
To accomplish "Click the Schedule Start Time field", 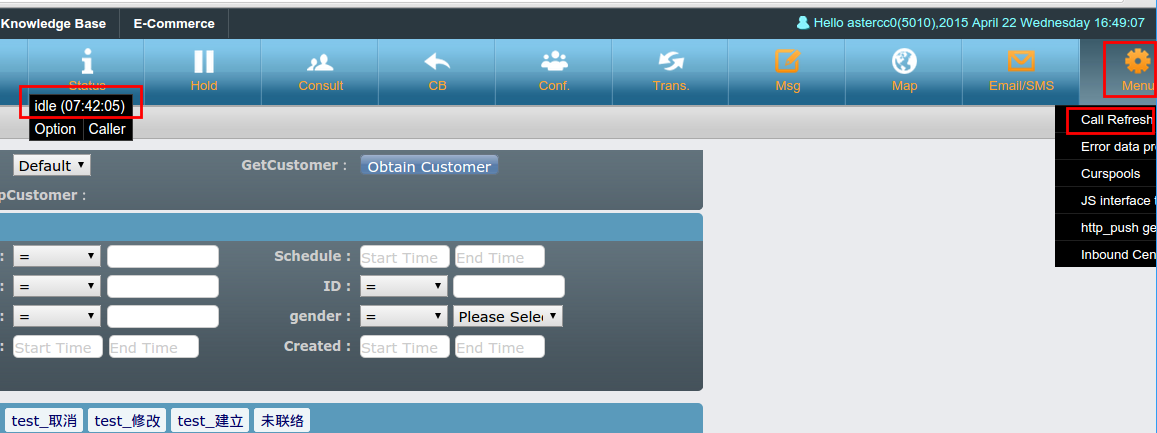I will click(x=405, y=257).
